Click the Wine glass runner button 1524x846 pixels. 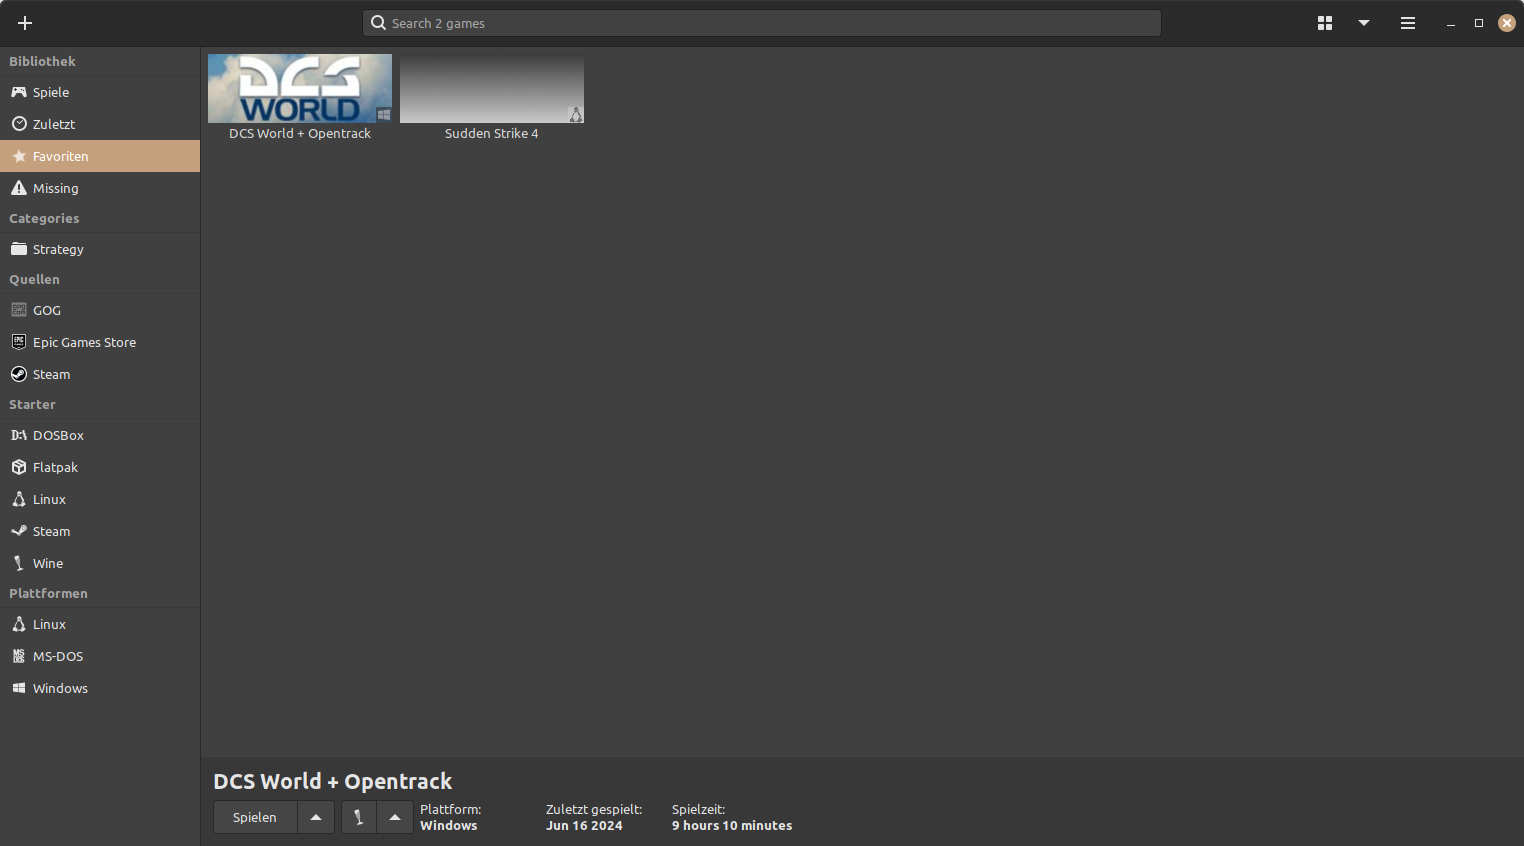[x=359, y=817]
